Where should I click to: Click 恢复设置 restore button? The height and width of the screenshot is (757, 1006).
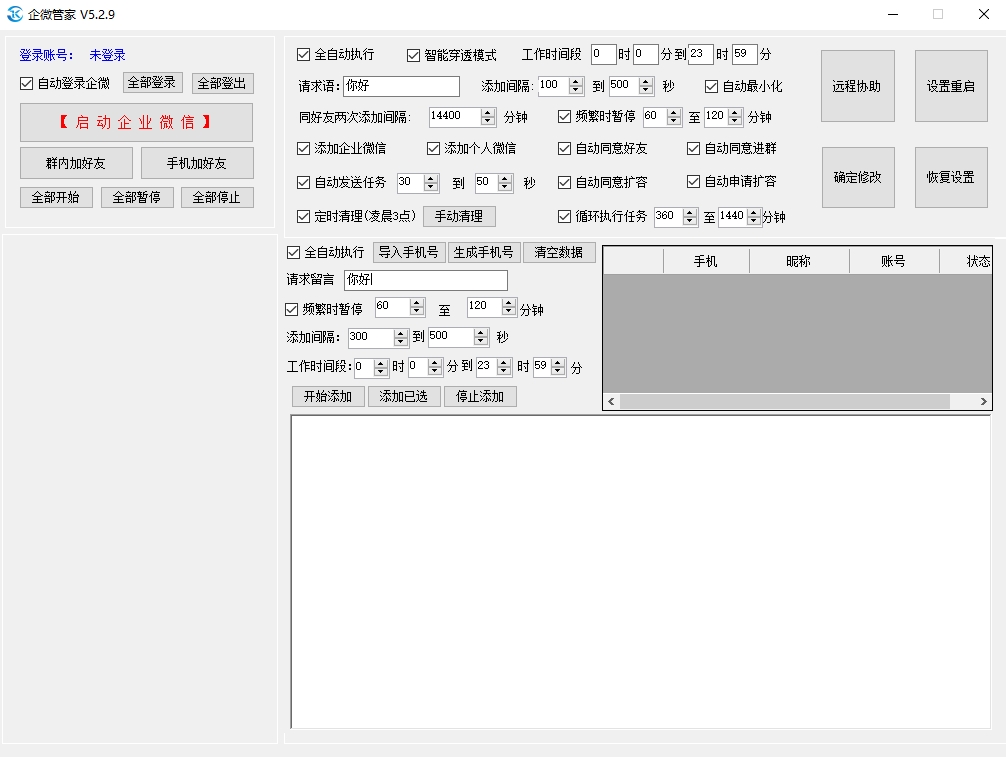(x=951, y=177)
